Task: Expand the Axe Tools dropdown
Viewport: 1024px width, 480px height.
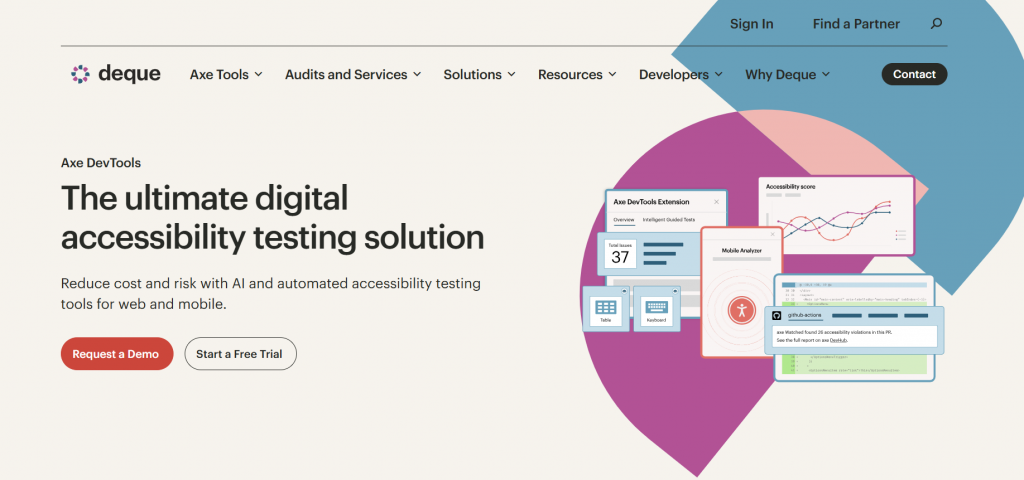Action: [226, 74]
